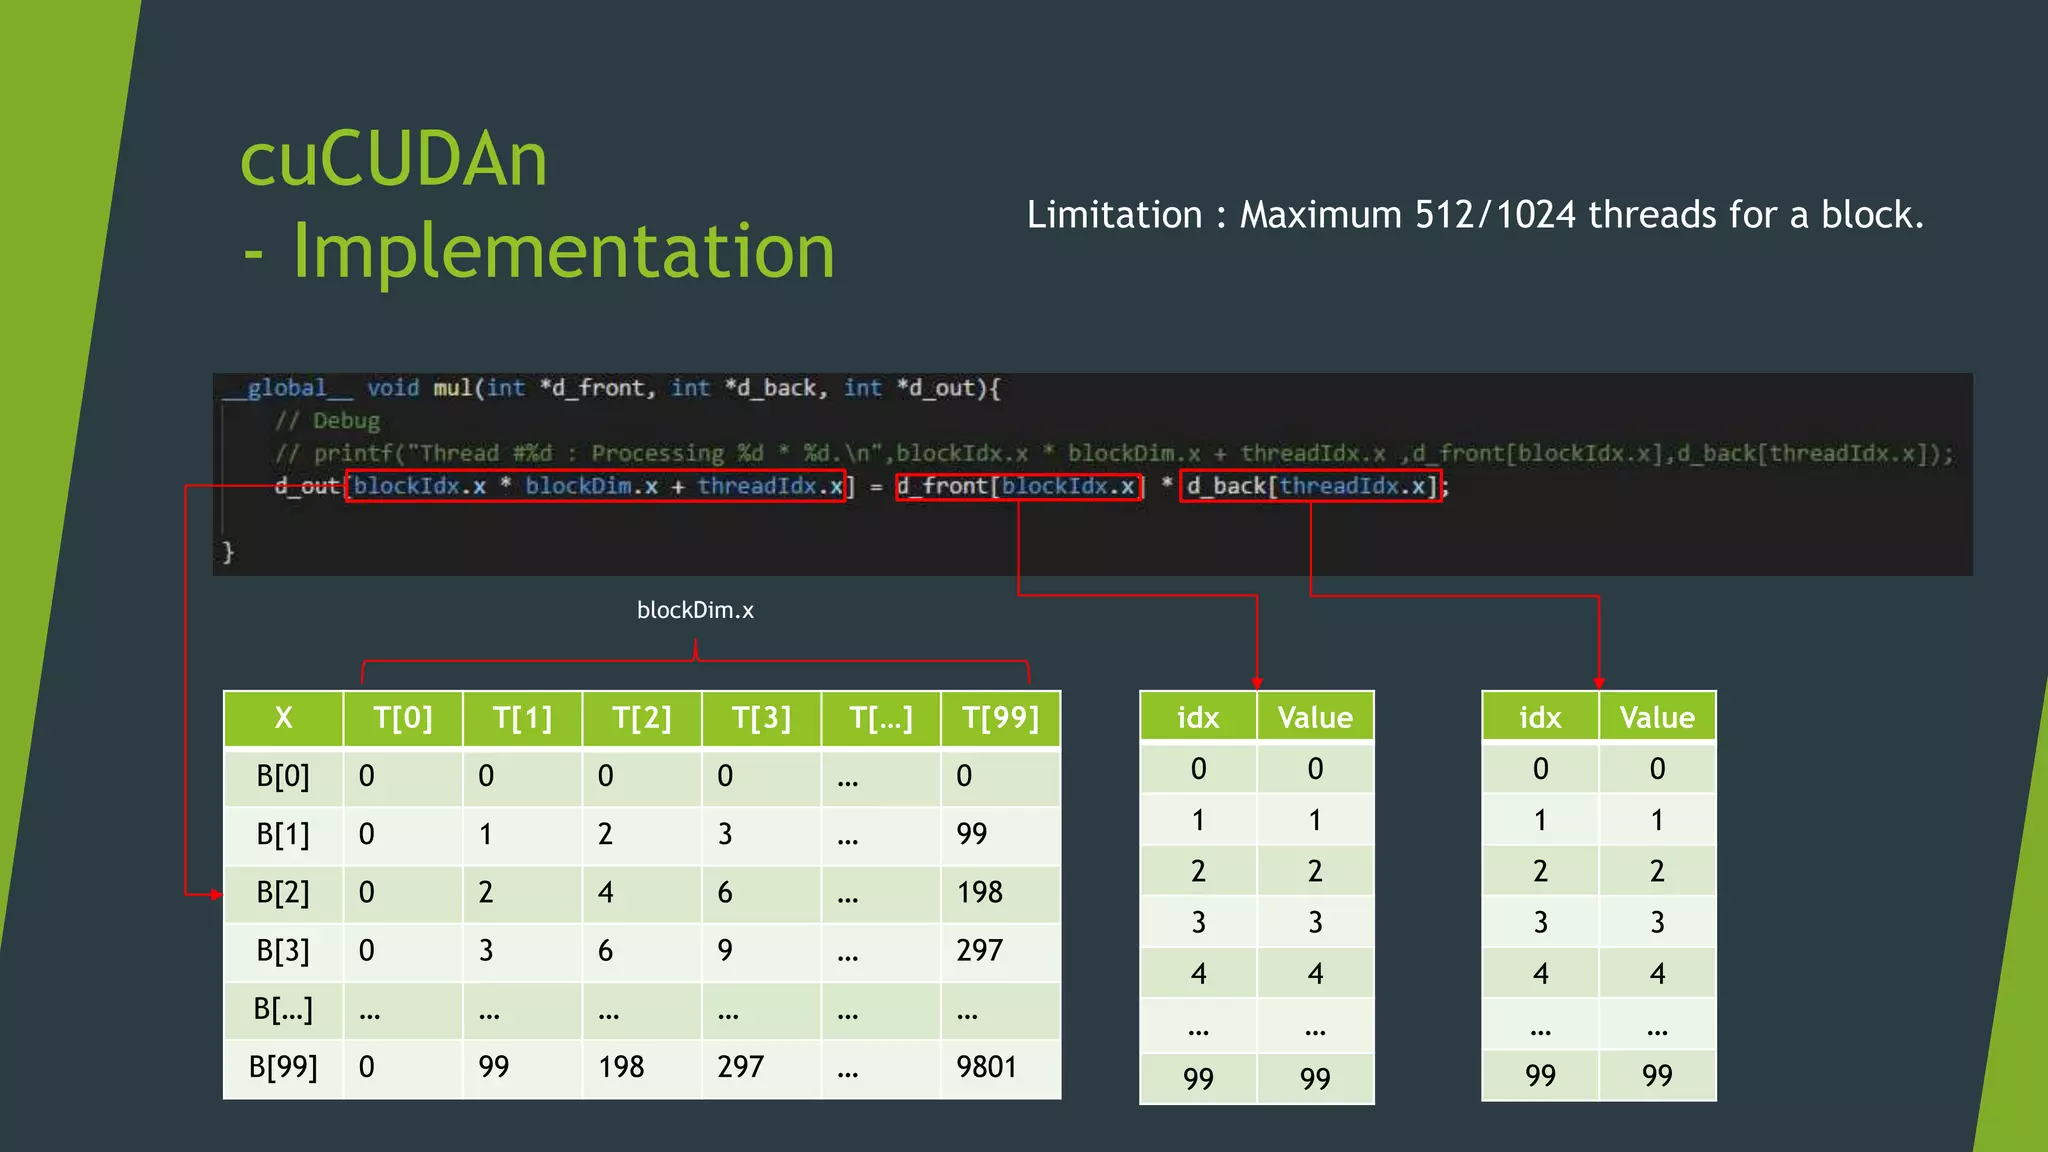
Task: Click the thread limitation note text
Action: coord(1475,215)
